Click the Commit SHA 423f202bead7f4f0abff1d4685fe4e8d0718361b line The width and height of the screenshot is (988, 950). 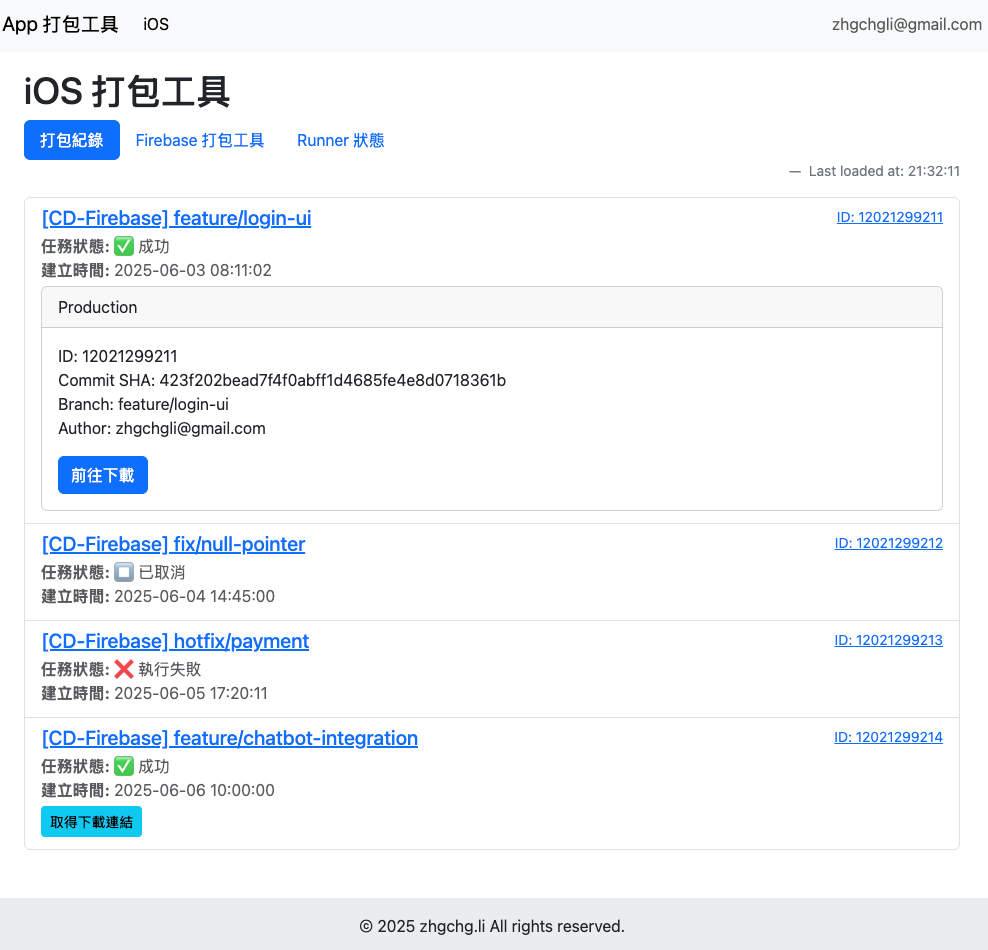coord(282,381)
